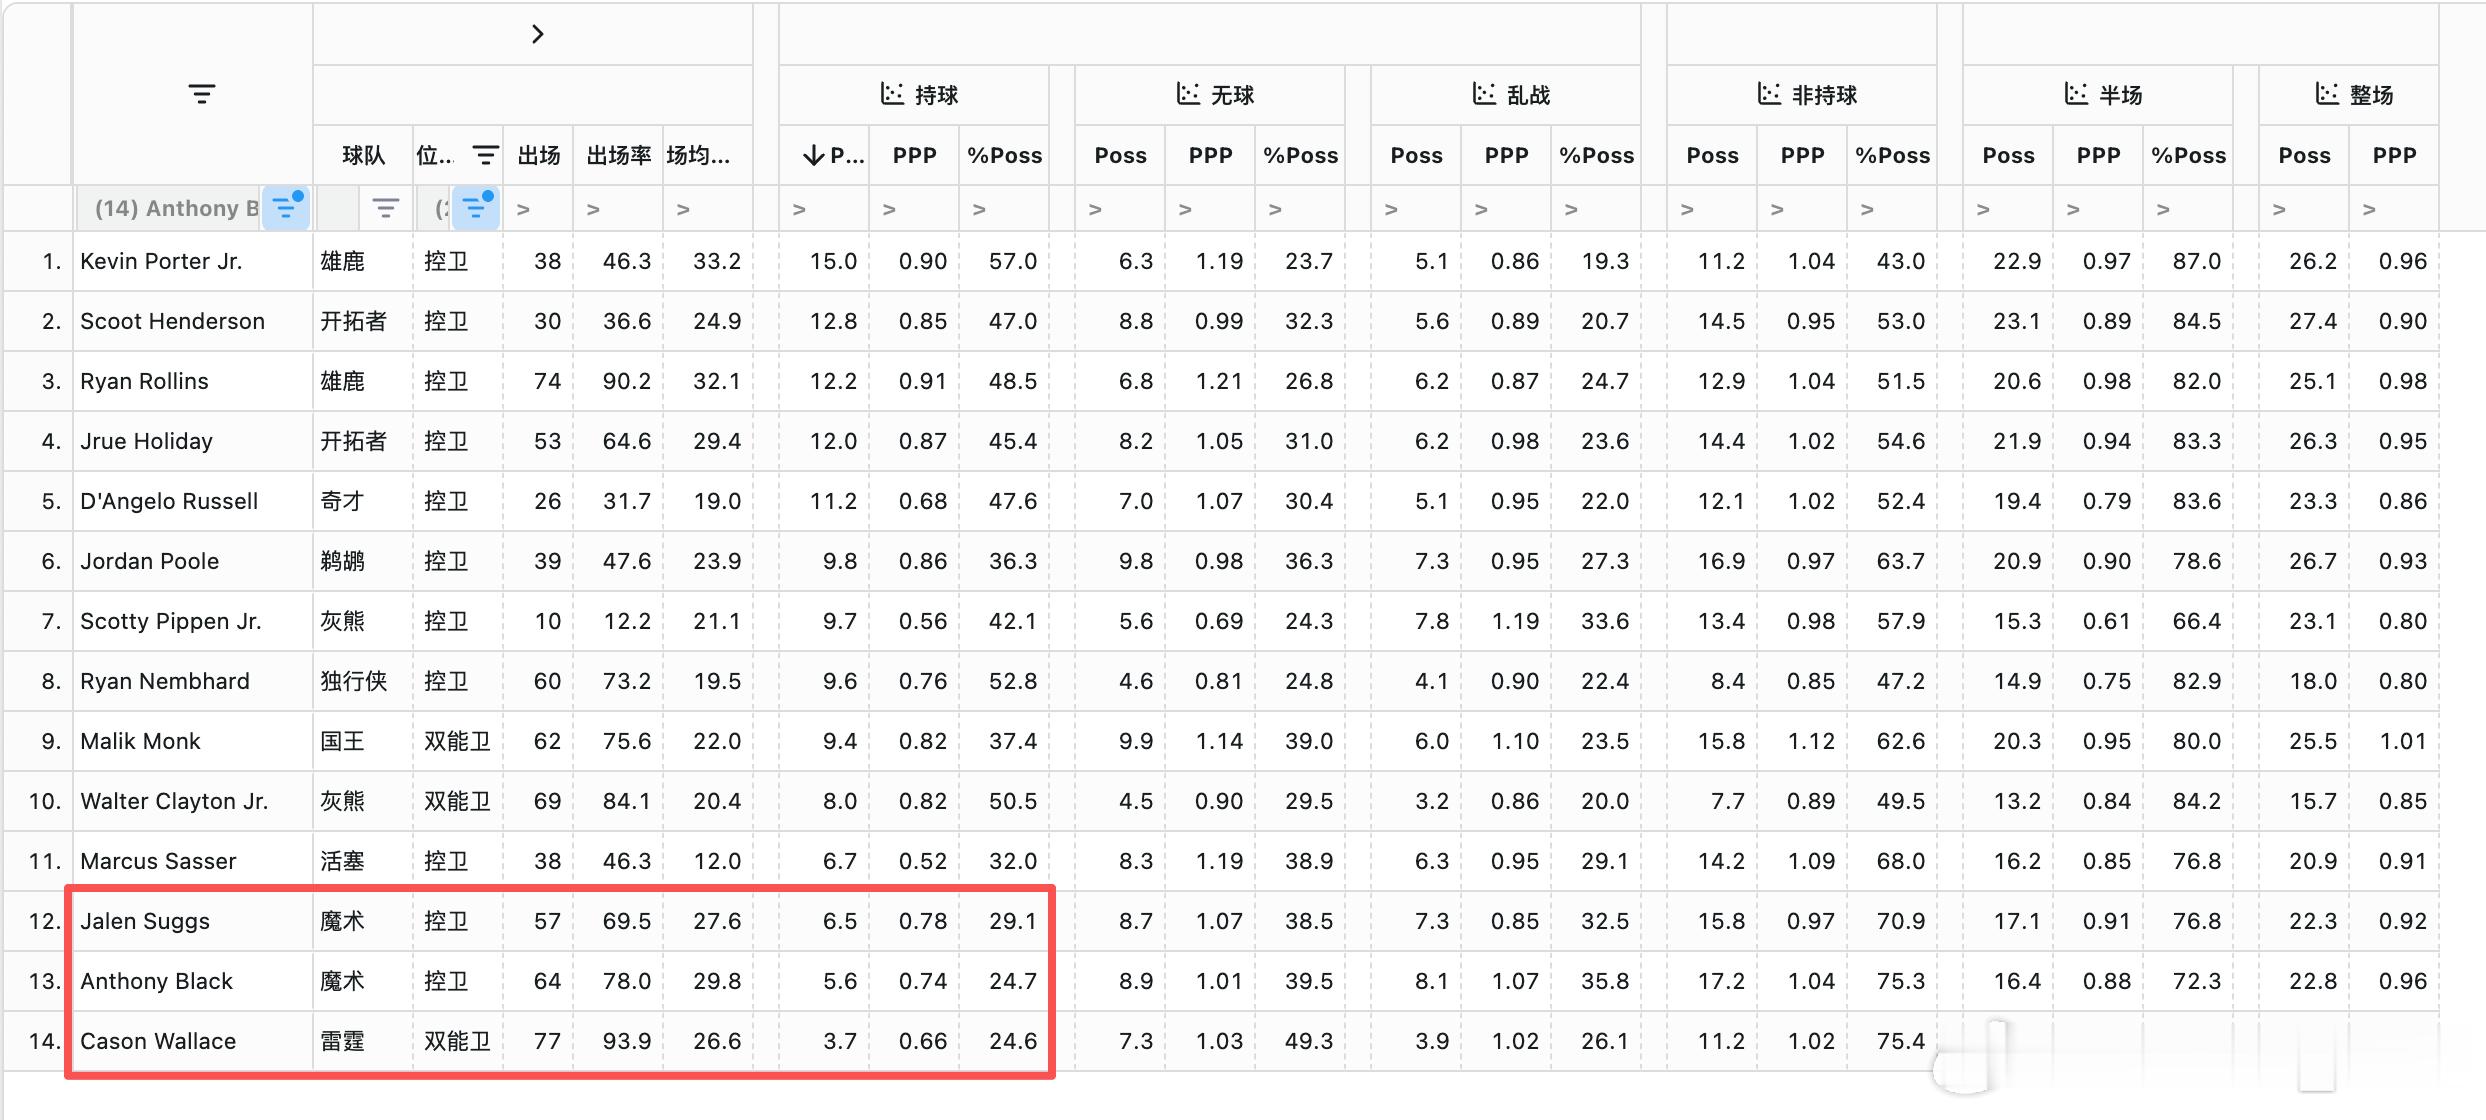Open the scatter chart icon beside 非持球
2486x1120 pixels.
[x=1769, y=94]
